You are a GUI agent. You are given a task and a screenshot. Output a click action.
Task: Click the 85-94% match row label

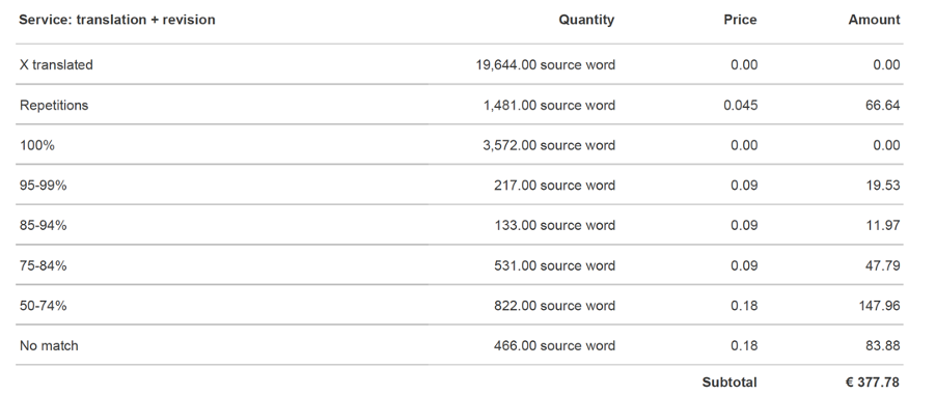[x=43, y=225]
